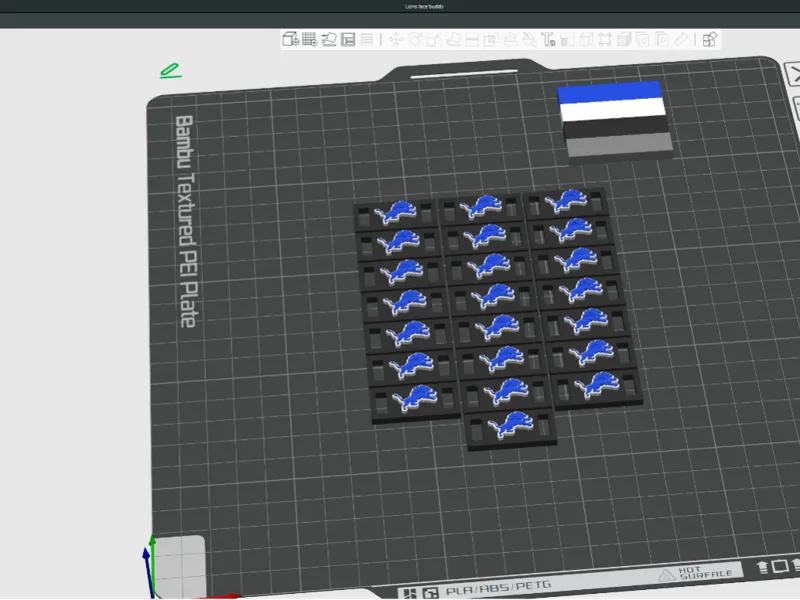Select the Scale tool
The image size is (800, 600).
click(434, 39)
